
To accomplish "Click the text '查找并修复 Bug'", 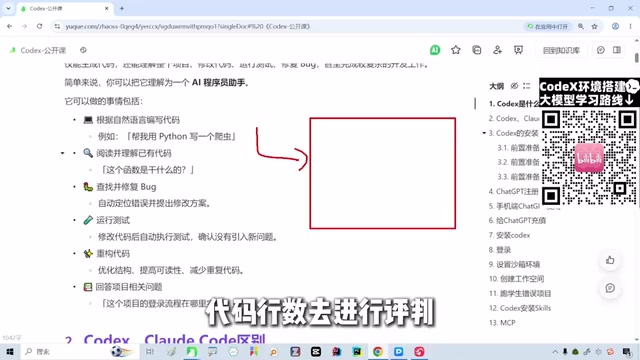I will pyautogui.click(x=126, y=187).
